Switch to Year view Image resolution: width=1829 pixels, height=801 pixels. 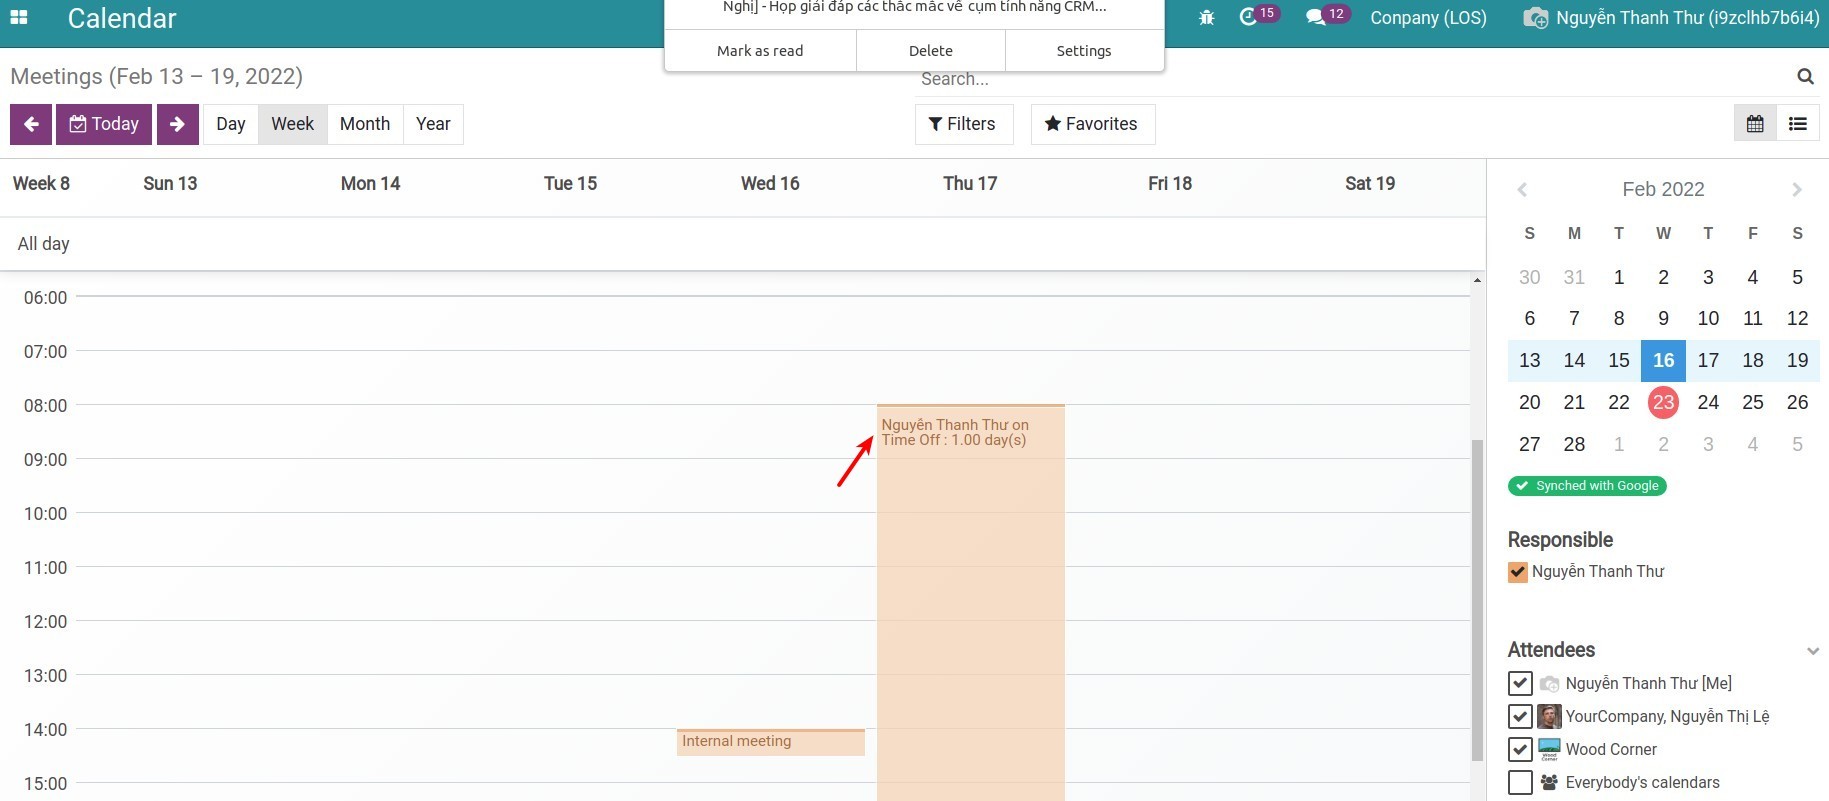433,124
